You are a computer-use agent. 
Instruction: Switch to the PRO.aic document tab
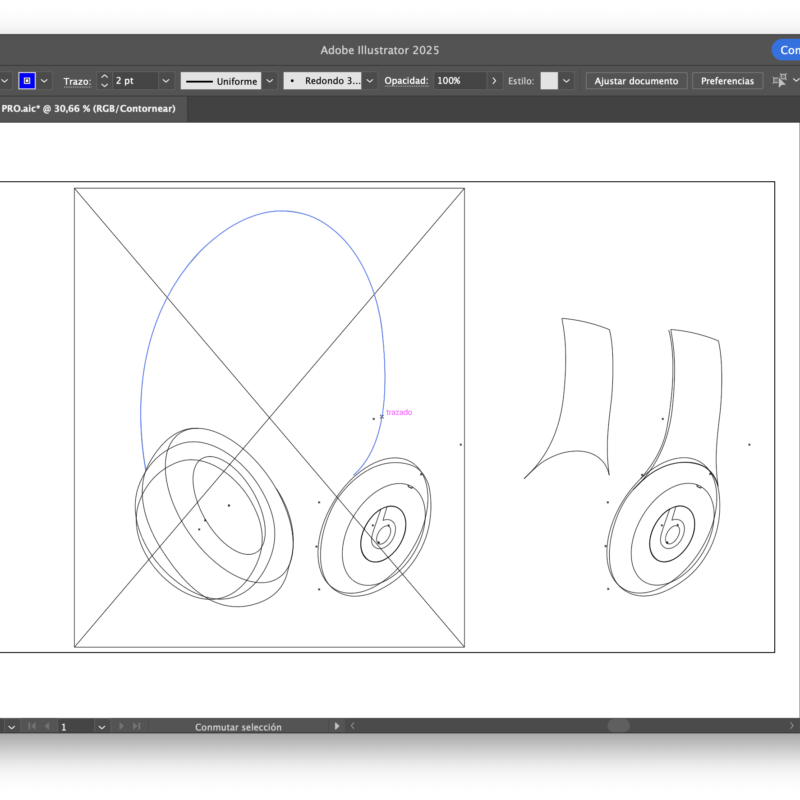click(x=88, y=108)
